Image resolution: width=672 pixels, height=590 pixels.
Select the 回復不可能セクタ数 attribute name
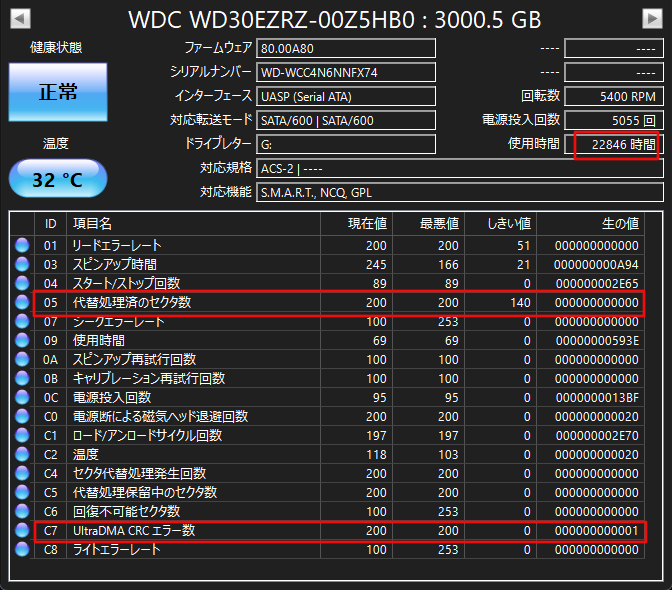click(x=126, y=511)
